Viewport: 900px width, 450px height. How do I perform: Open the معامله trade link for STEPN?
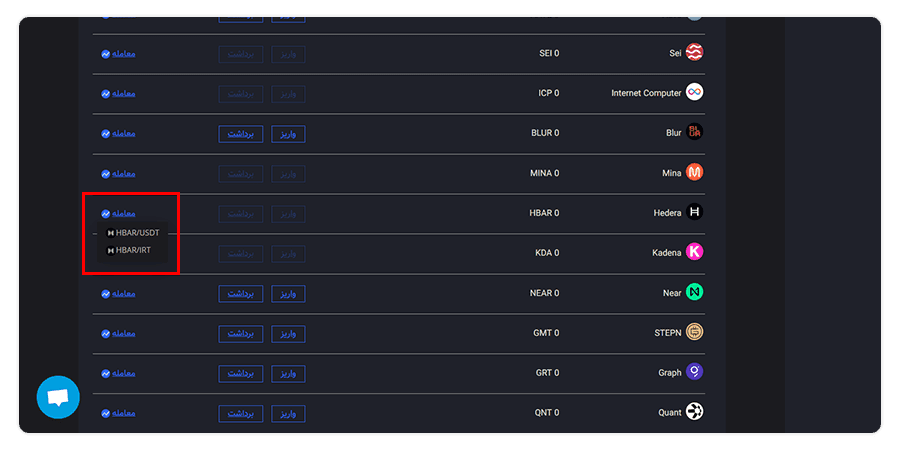tap(118, 333)
